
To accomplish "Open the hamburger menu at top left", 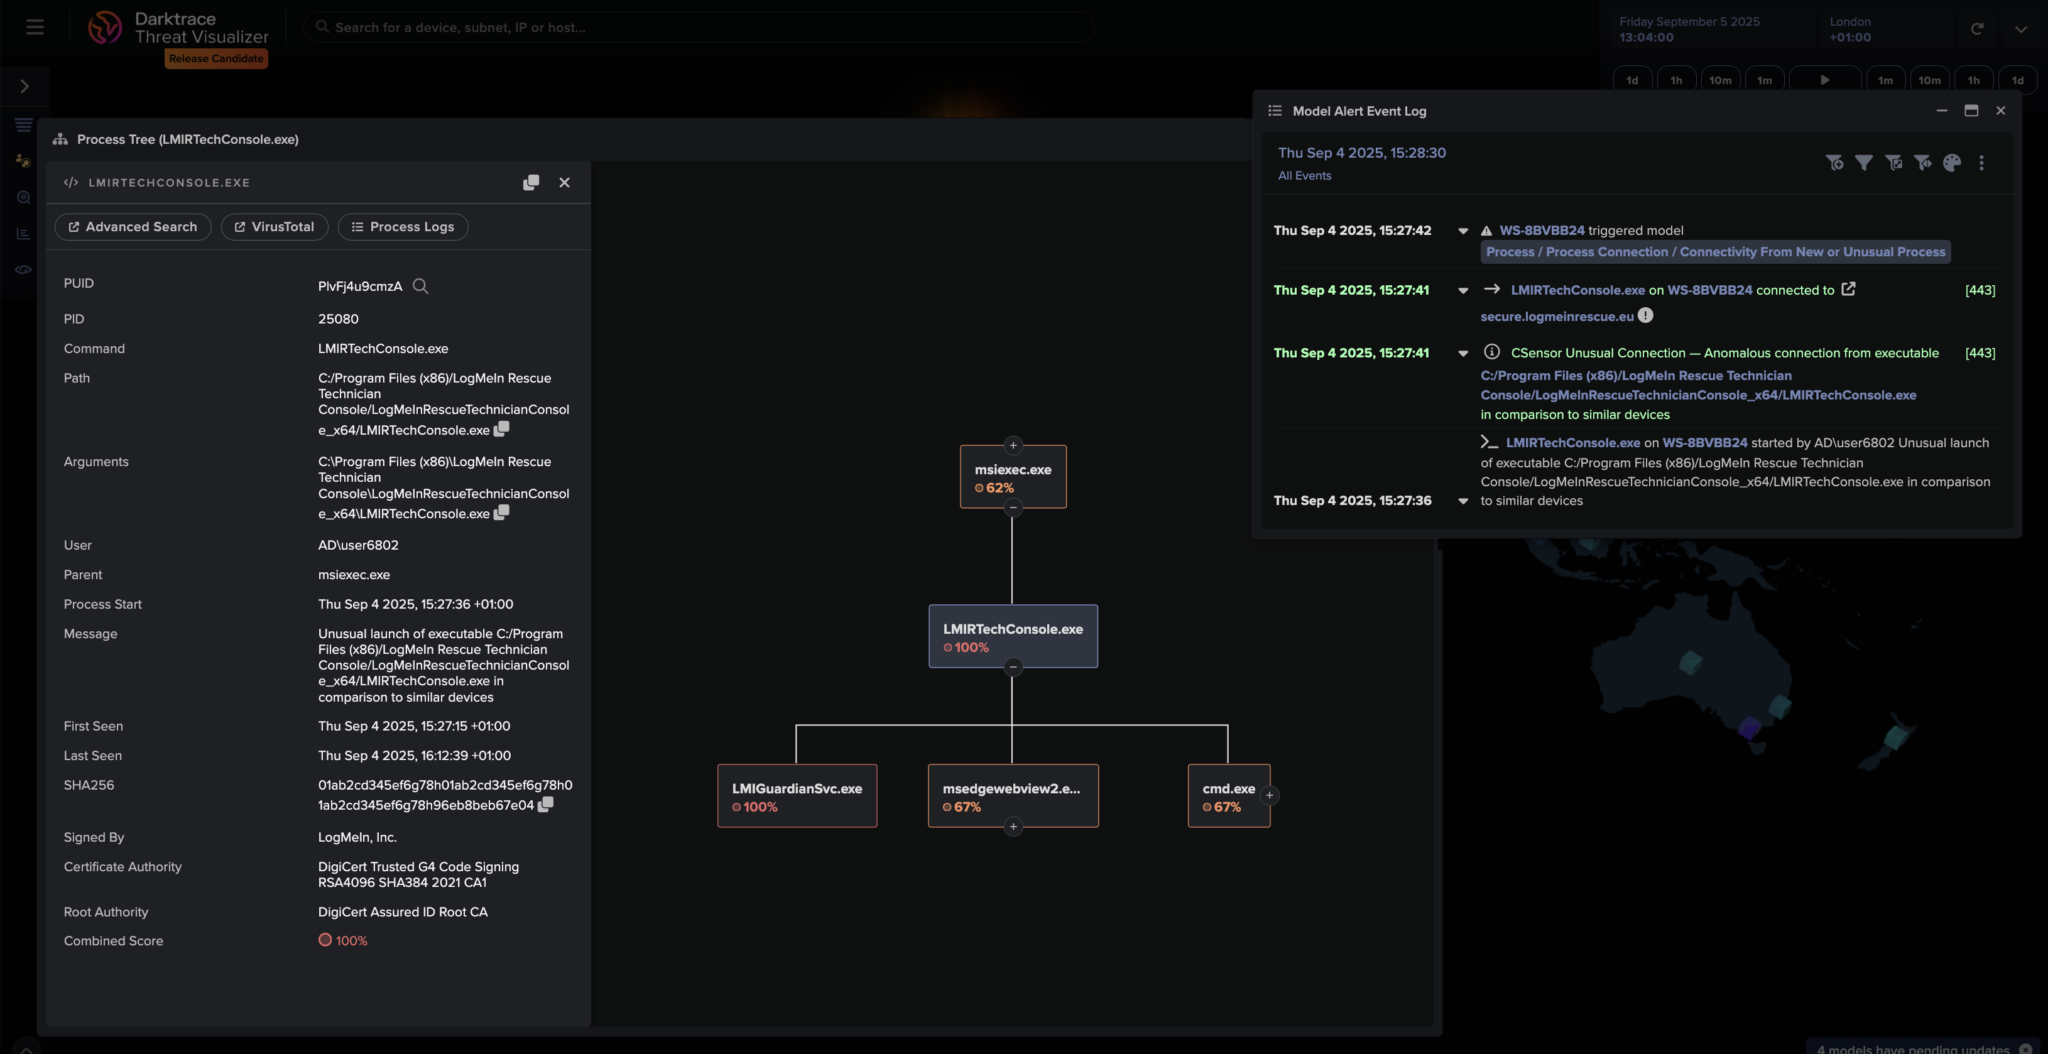I will click(x=34, y=27).
